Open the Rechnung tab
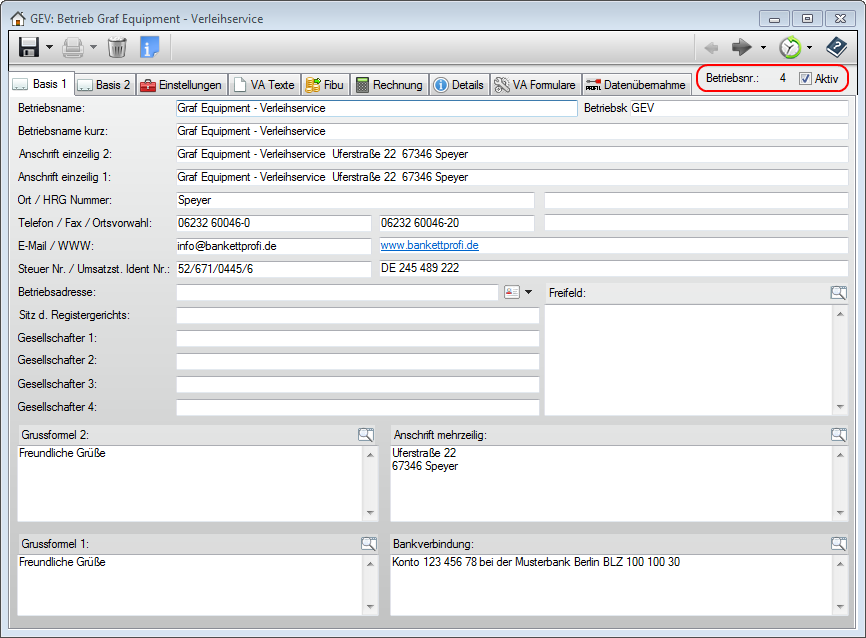The height and width of the screenshot is (638, 866). pos(390,85)
